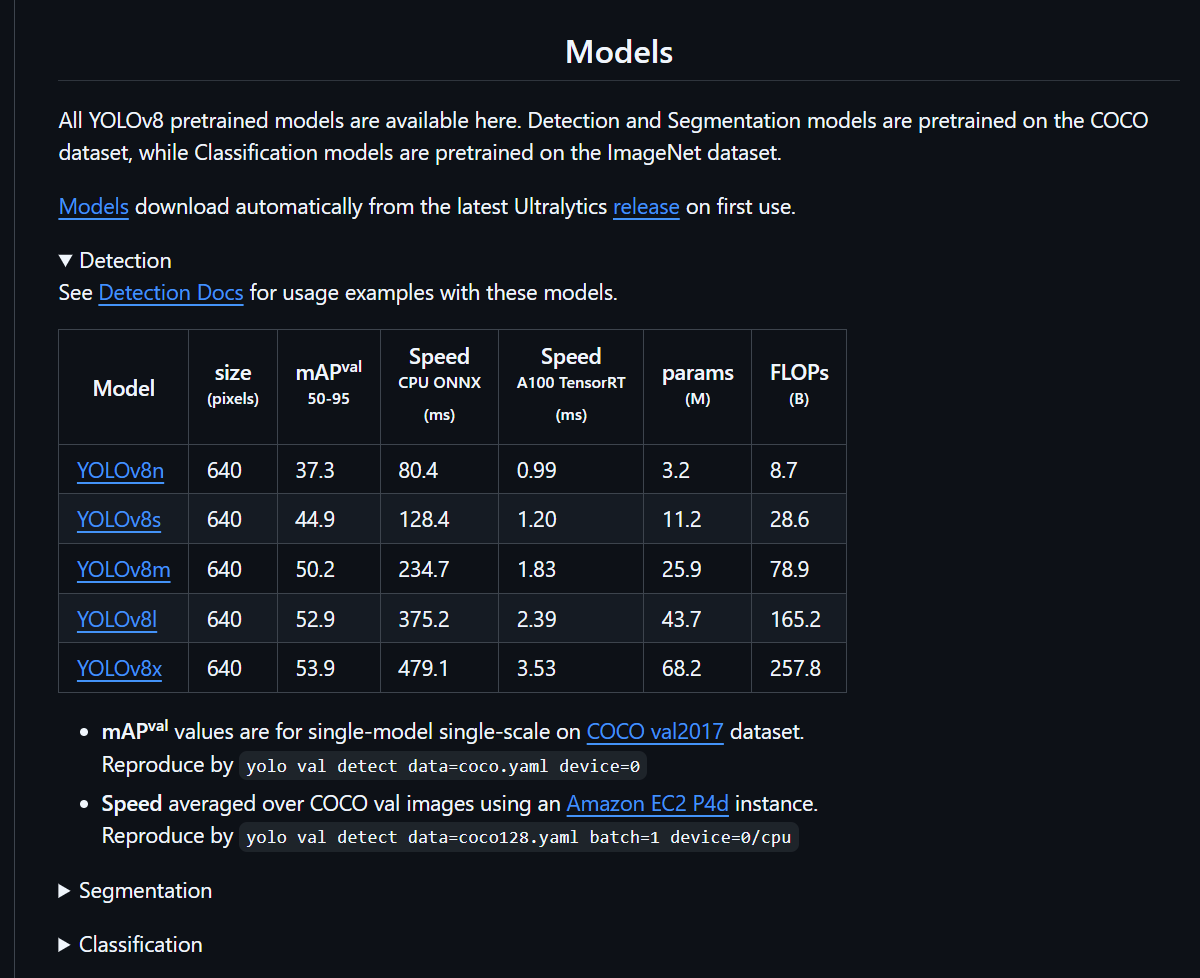
Task: Open the YOLOv8n model link
Action: tap(120, 470)
